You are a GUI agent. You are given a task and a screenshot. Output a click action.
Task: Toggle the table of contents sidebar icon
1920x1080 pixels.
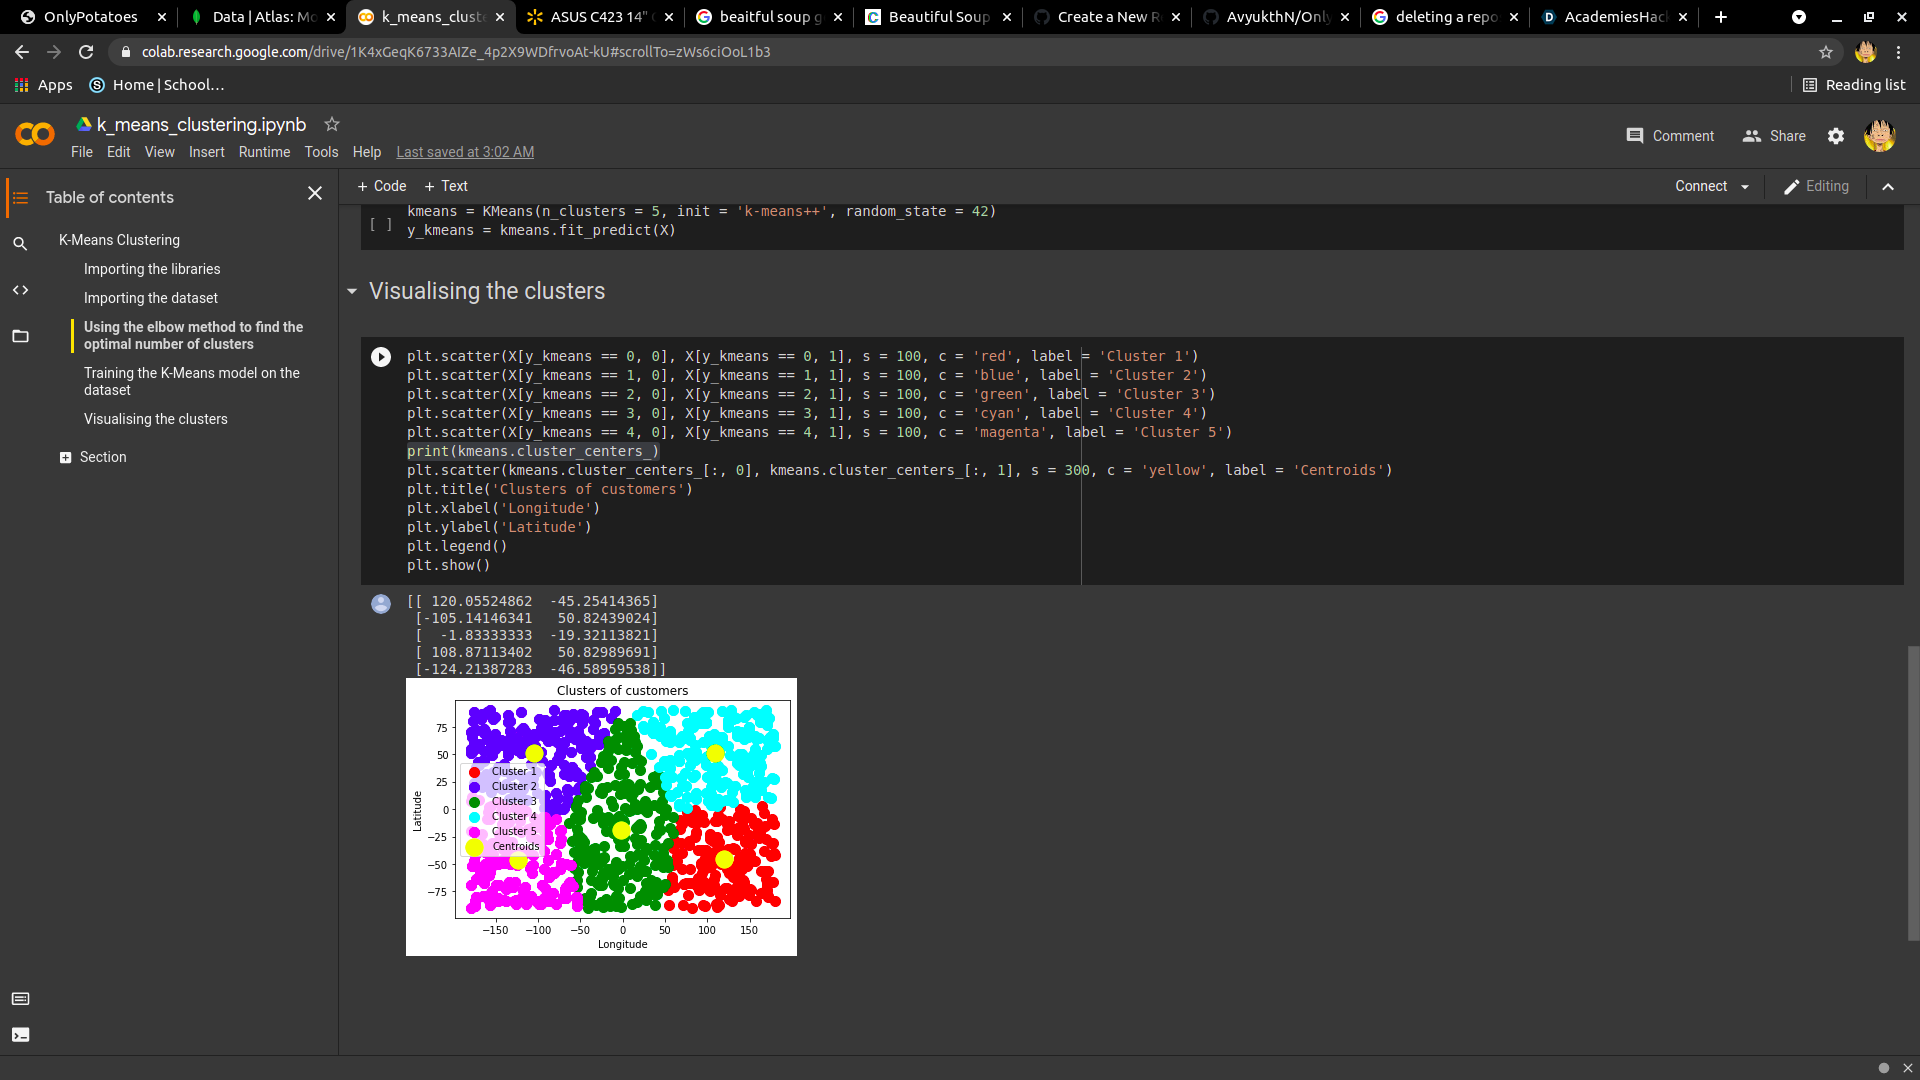click(20, 198)
